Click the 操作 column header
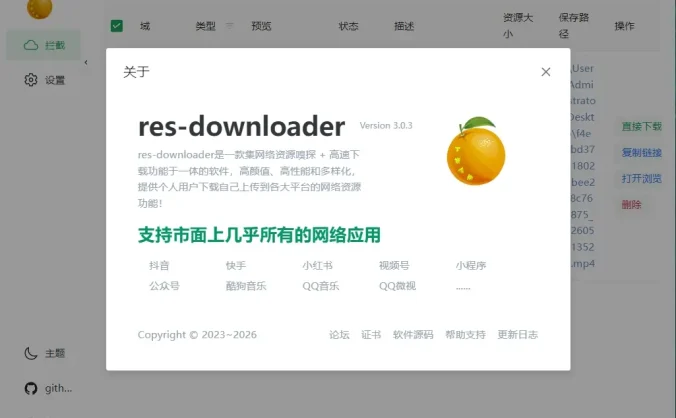 [x=624, y=26]
